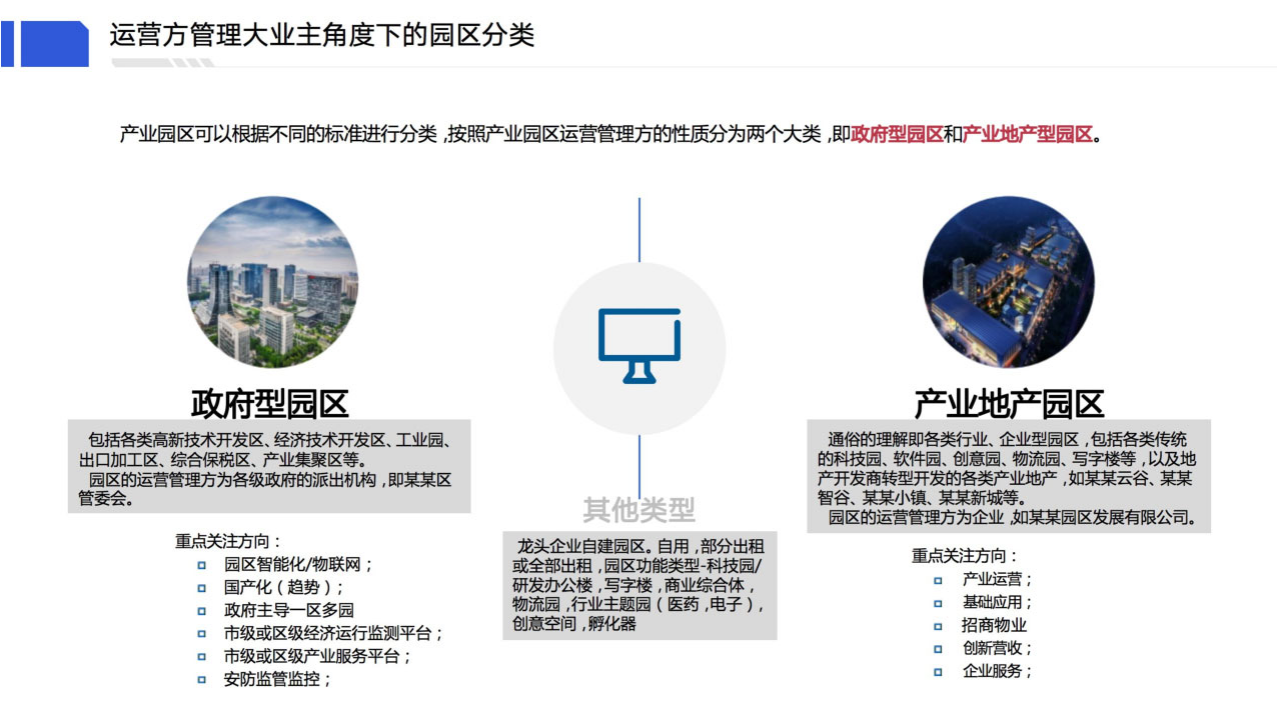Viewport: 1277px width, 718px height.
Task: Click gray text box starting 龙头企业自建园区
Action: [640, 585]
